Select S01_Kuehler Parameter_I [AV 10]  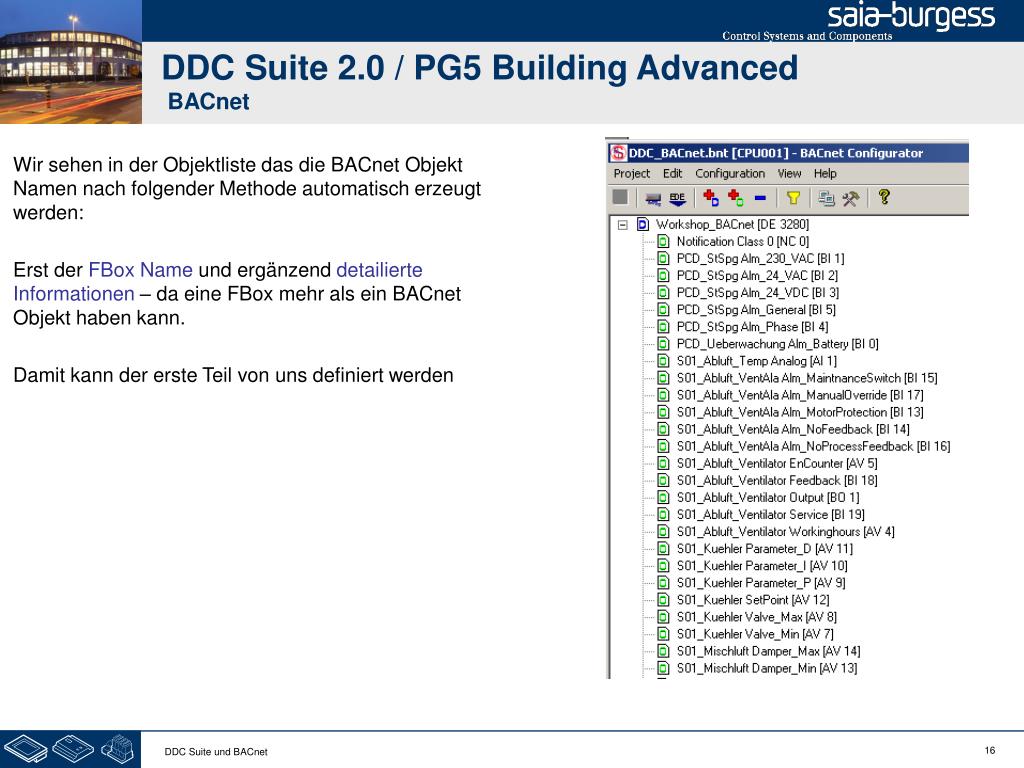click(762, 566)
